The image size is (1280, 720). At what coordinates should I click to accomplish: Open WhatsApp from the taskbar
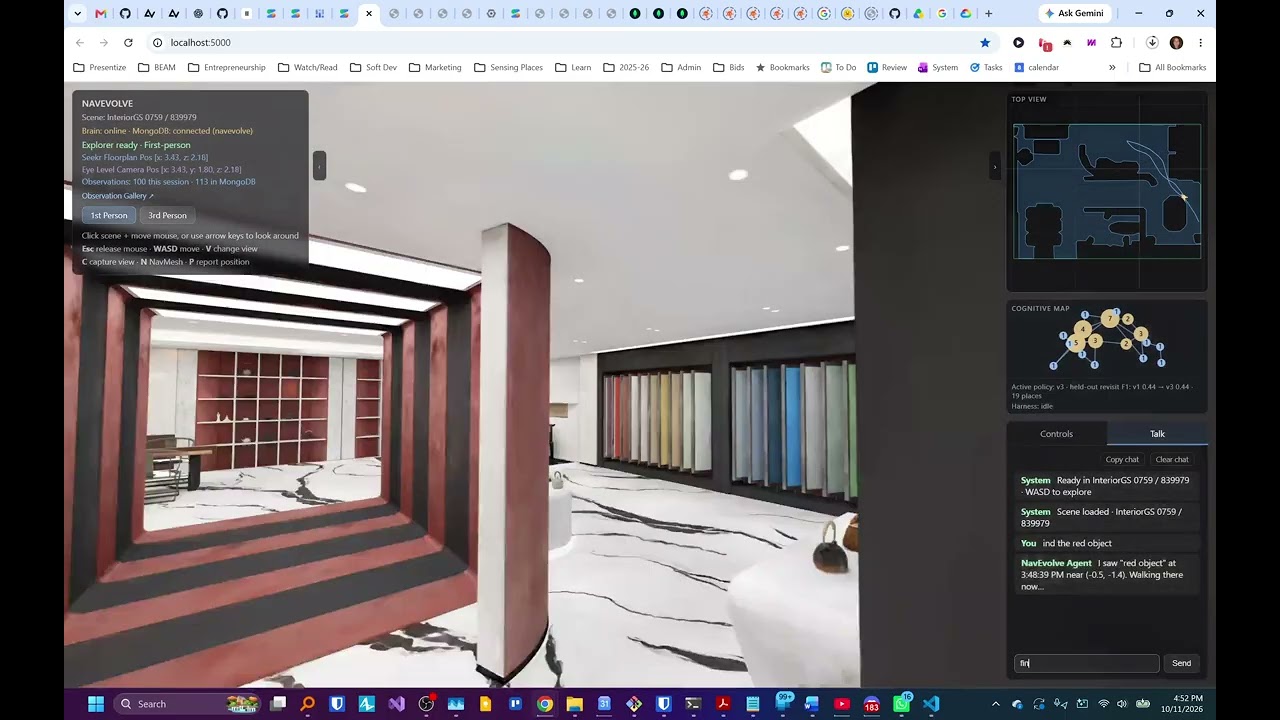(x=901, y=704)
